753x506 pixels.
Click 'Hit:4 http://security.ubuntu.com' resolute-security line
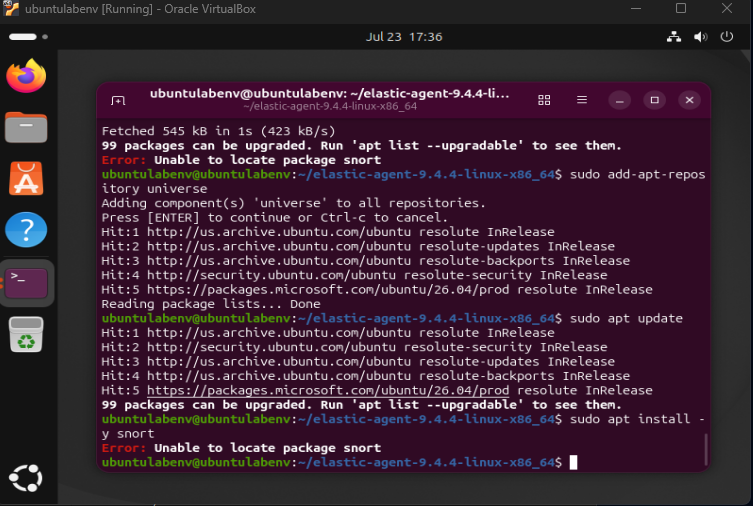pos(354,275)
